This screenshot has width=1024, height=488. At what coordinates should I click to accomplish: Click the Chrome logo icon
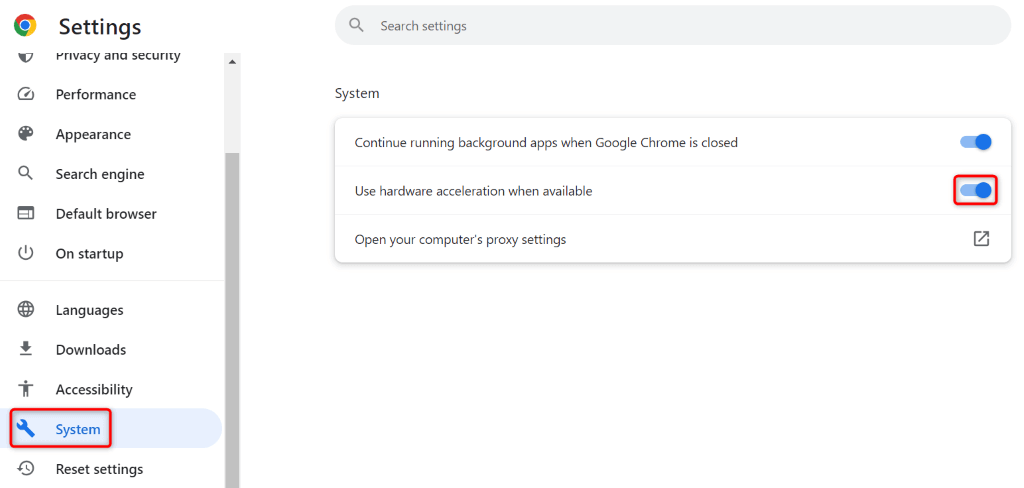25,26
